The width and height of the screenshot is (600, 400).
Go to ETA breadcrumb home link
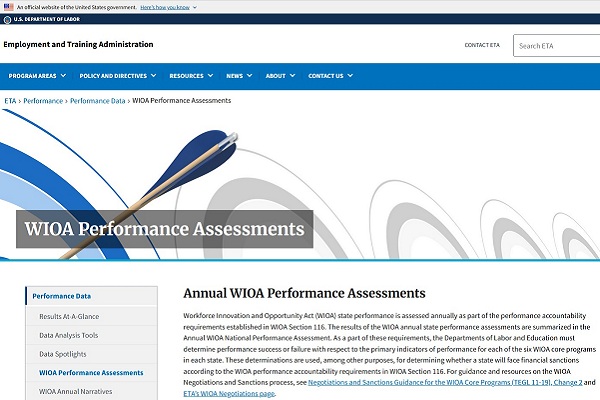(x=9, y=101)
